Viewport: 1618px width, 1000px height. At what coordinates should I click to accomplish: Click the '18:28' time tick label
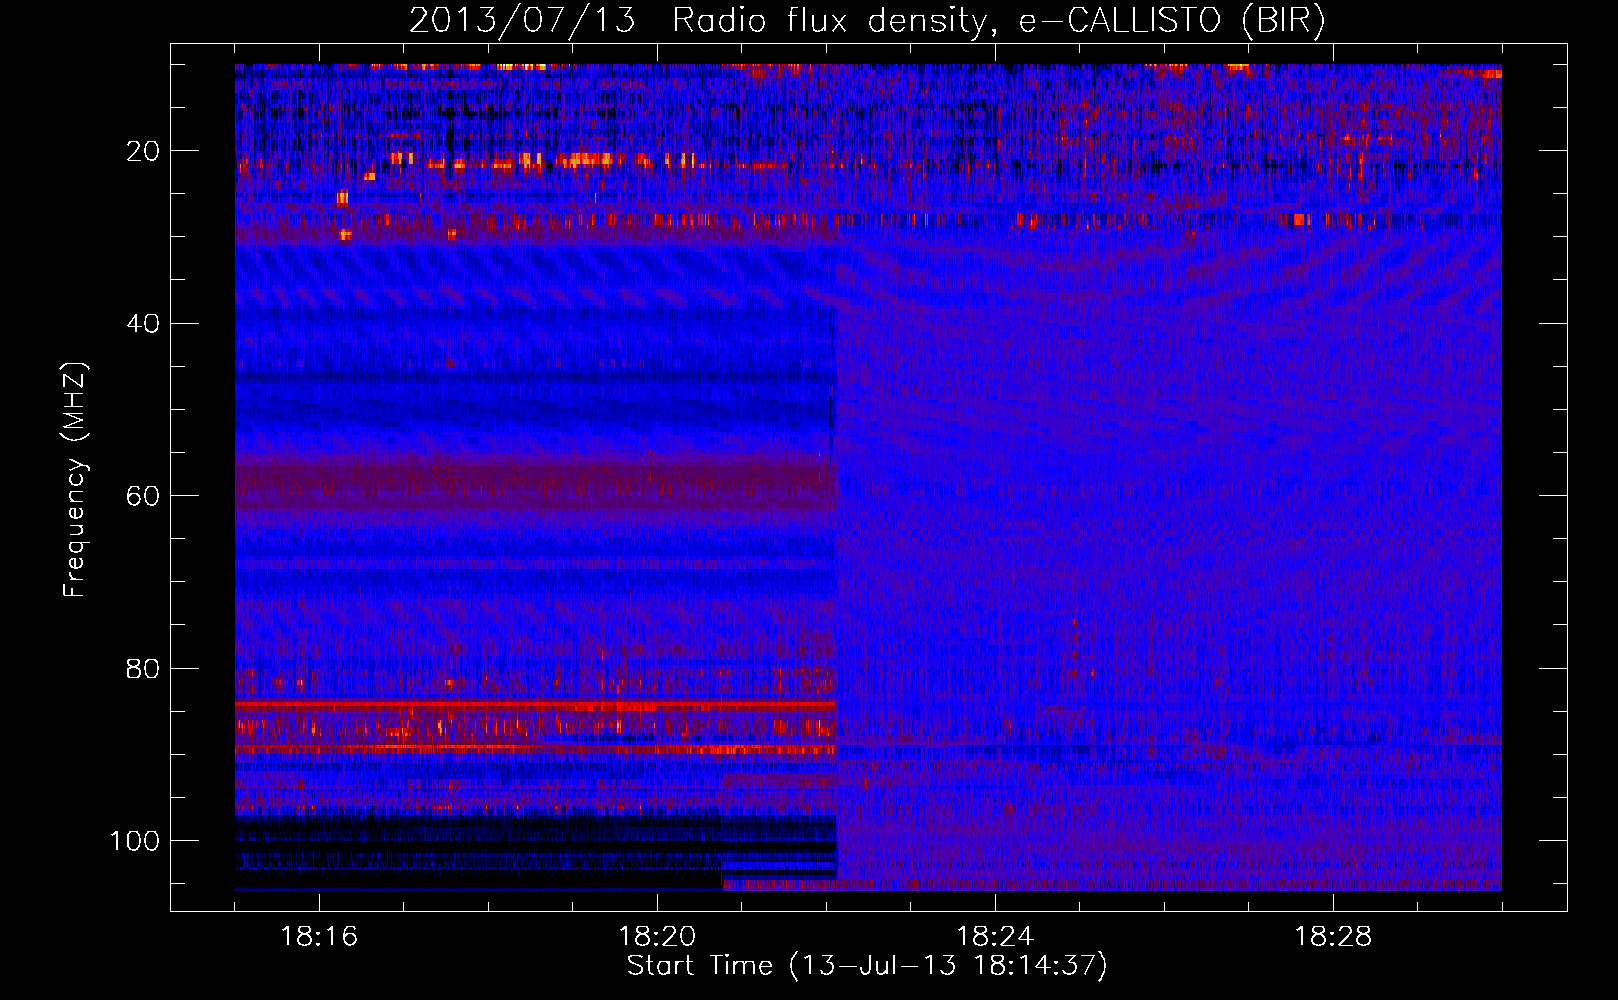[1333, 937]
